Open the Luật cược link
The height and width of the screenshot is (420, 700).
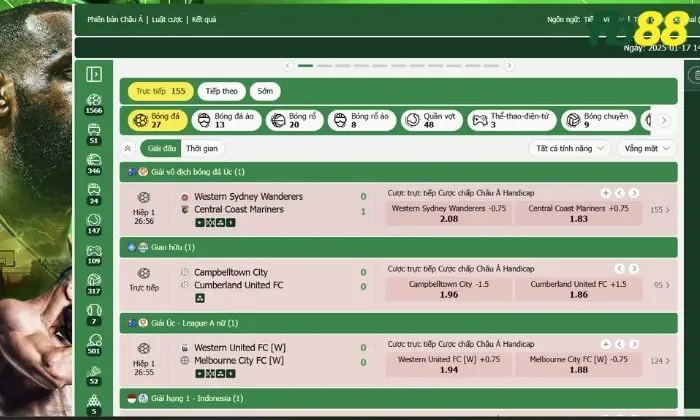point(166,19)
